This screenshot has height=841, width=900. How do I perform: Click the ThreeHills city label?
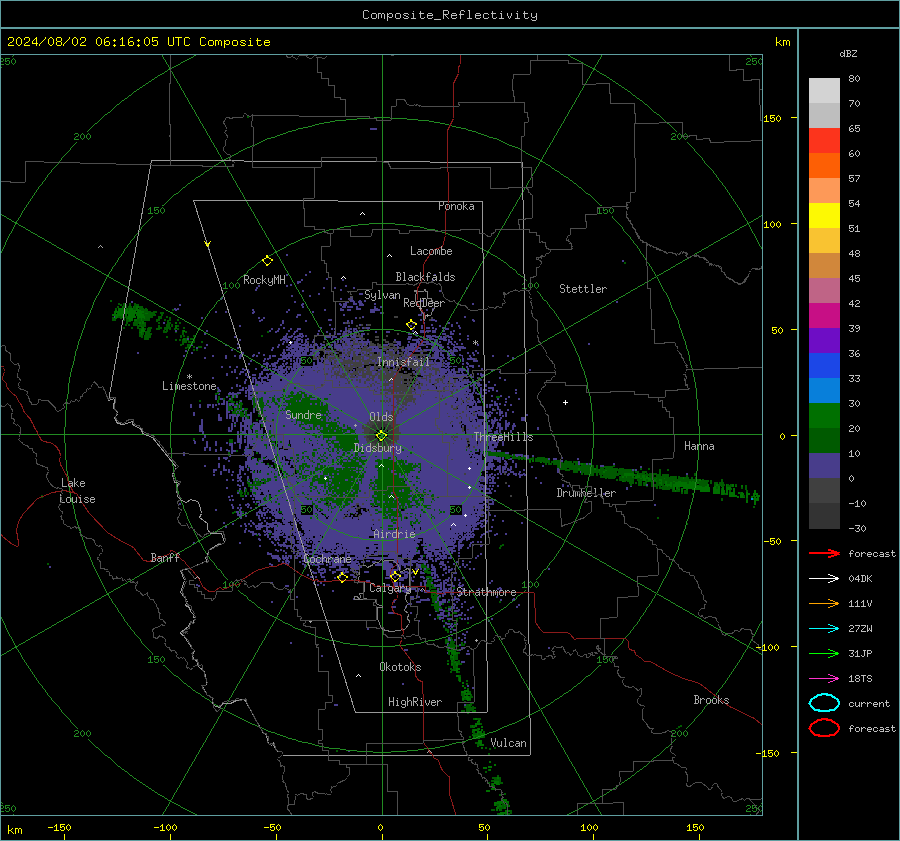(x=503, y=437)
